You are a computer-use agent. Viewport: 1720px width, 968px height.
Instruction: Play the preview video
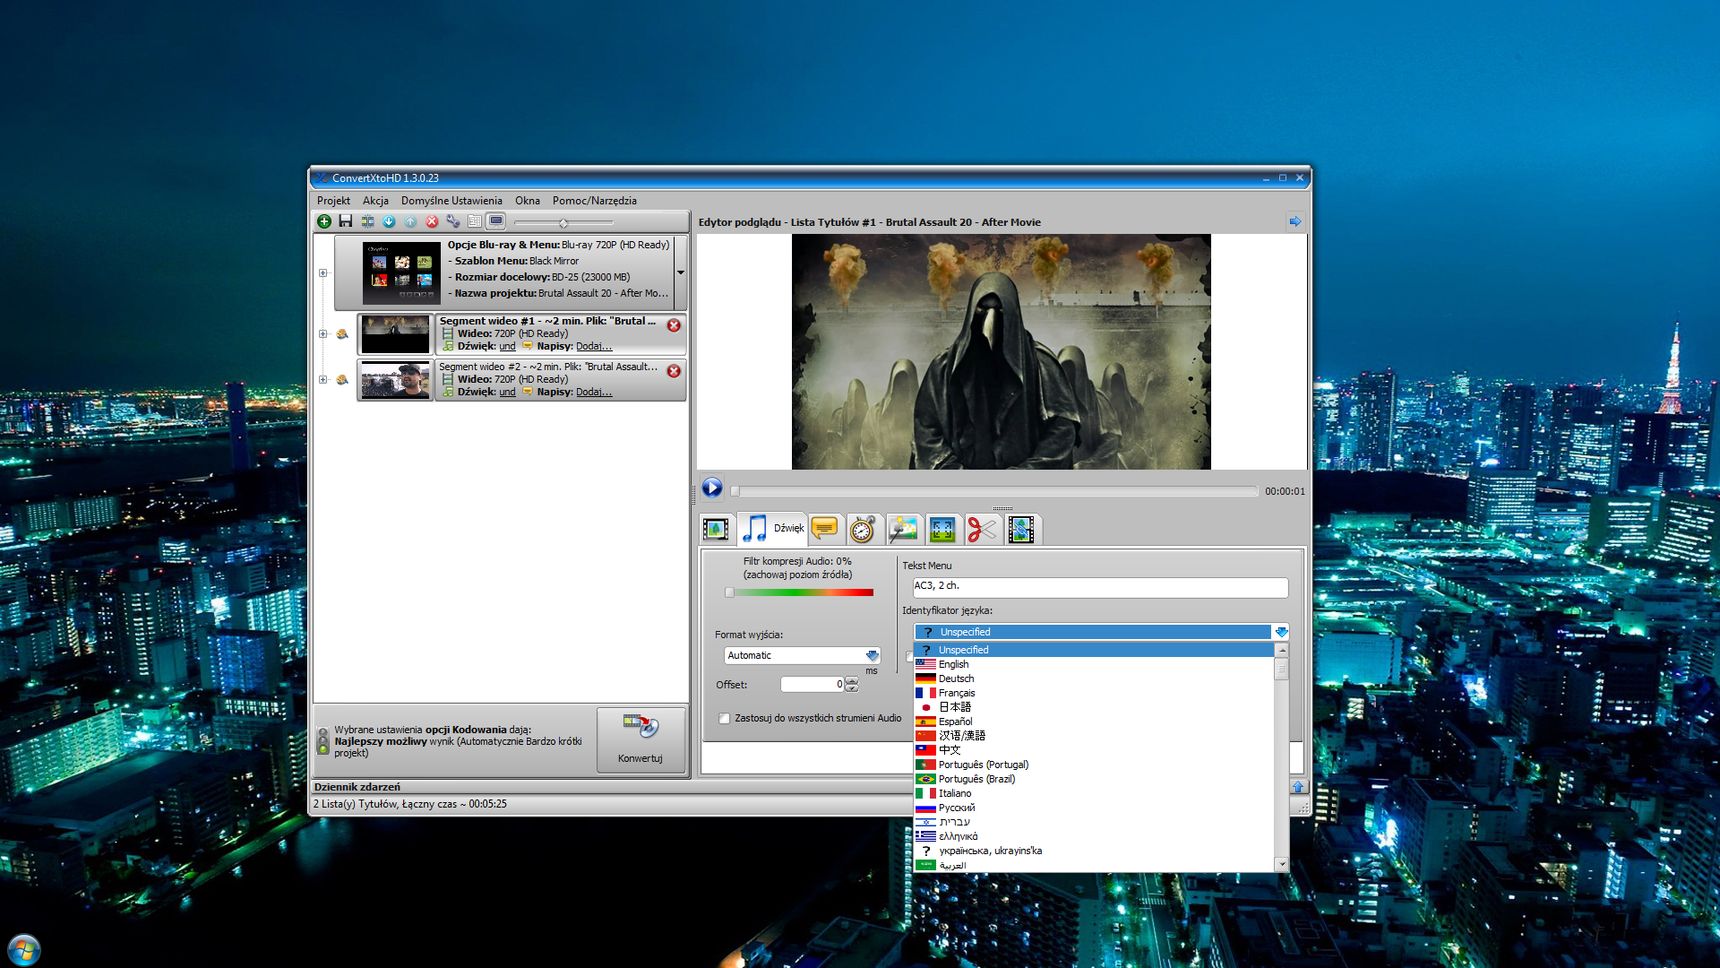(712, 488)
